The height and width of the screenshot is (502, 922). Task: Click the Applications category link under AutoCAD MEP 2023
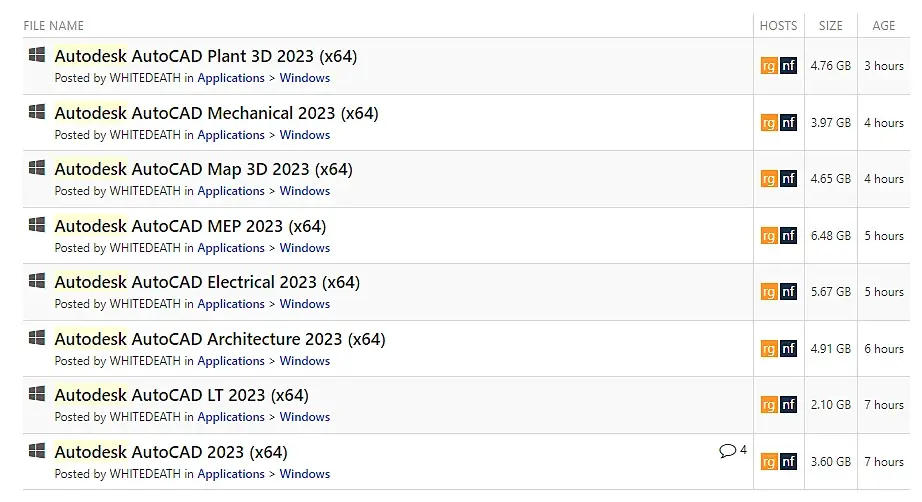pyautogui.click(x=231, y=248)
